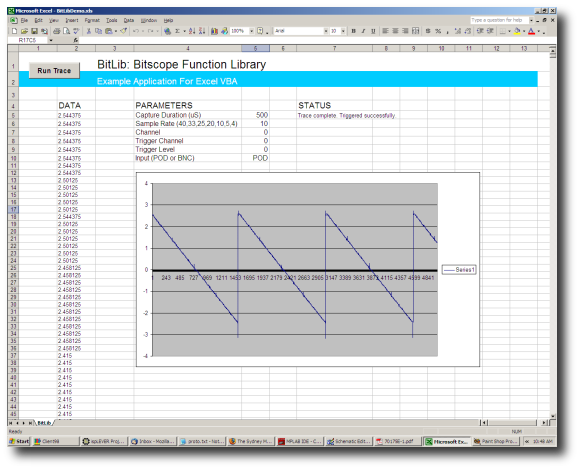
Task: Click row header 17
Action: click(x=13, y=209)
